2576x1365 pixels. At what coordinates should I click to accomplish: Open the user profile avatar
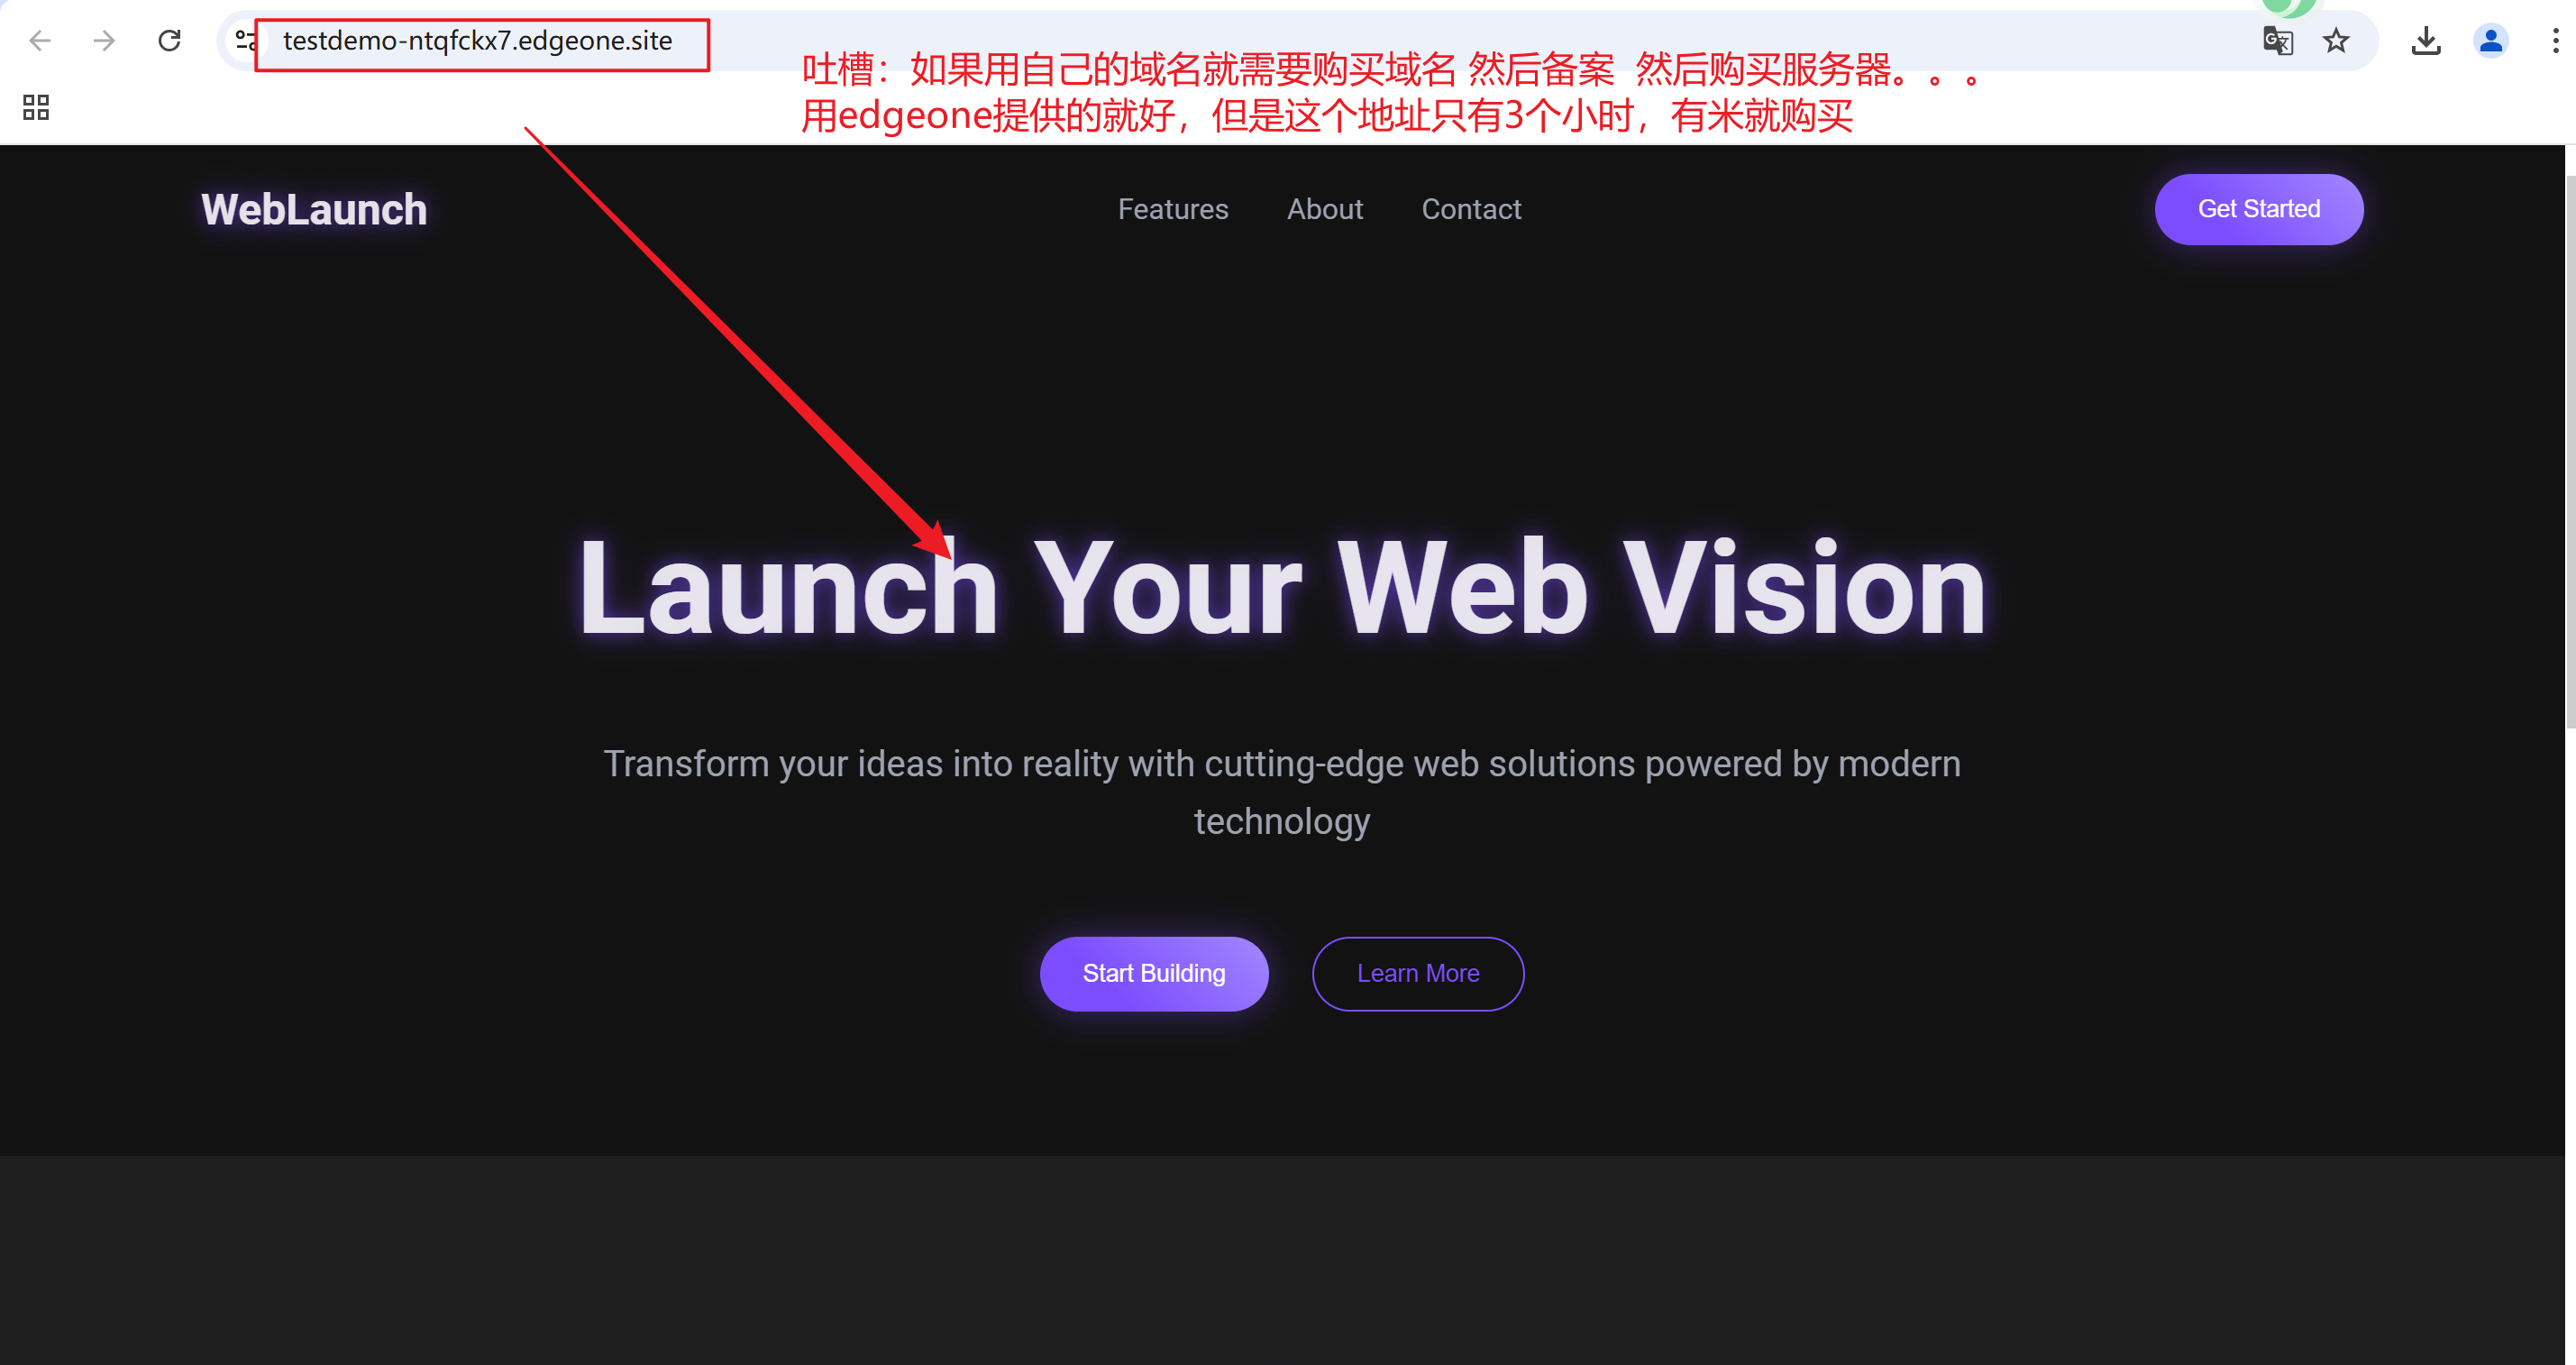(2490, 41)
